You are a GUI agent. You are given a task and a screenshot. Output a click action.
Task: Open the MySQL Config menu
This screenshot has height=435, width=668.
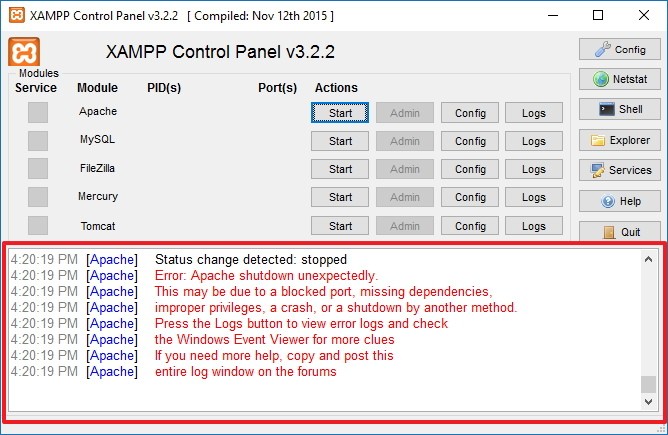[x=470, y=141]
